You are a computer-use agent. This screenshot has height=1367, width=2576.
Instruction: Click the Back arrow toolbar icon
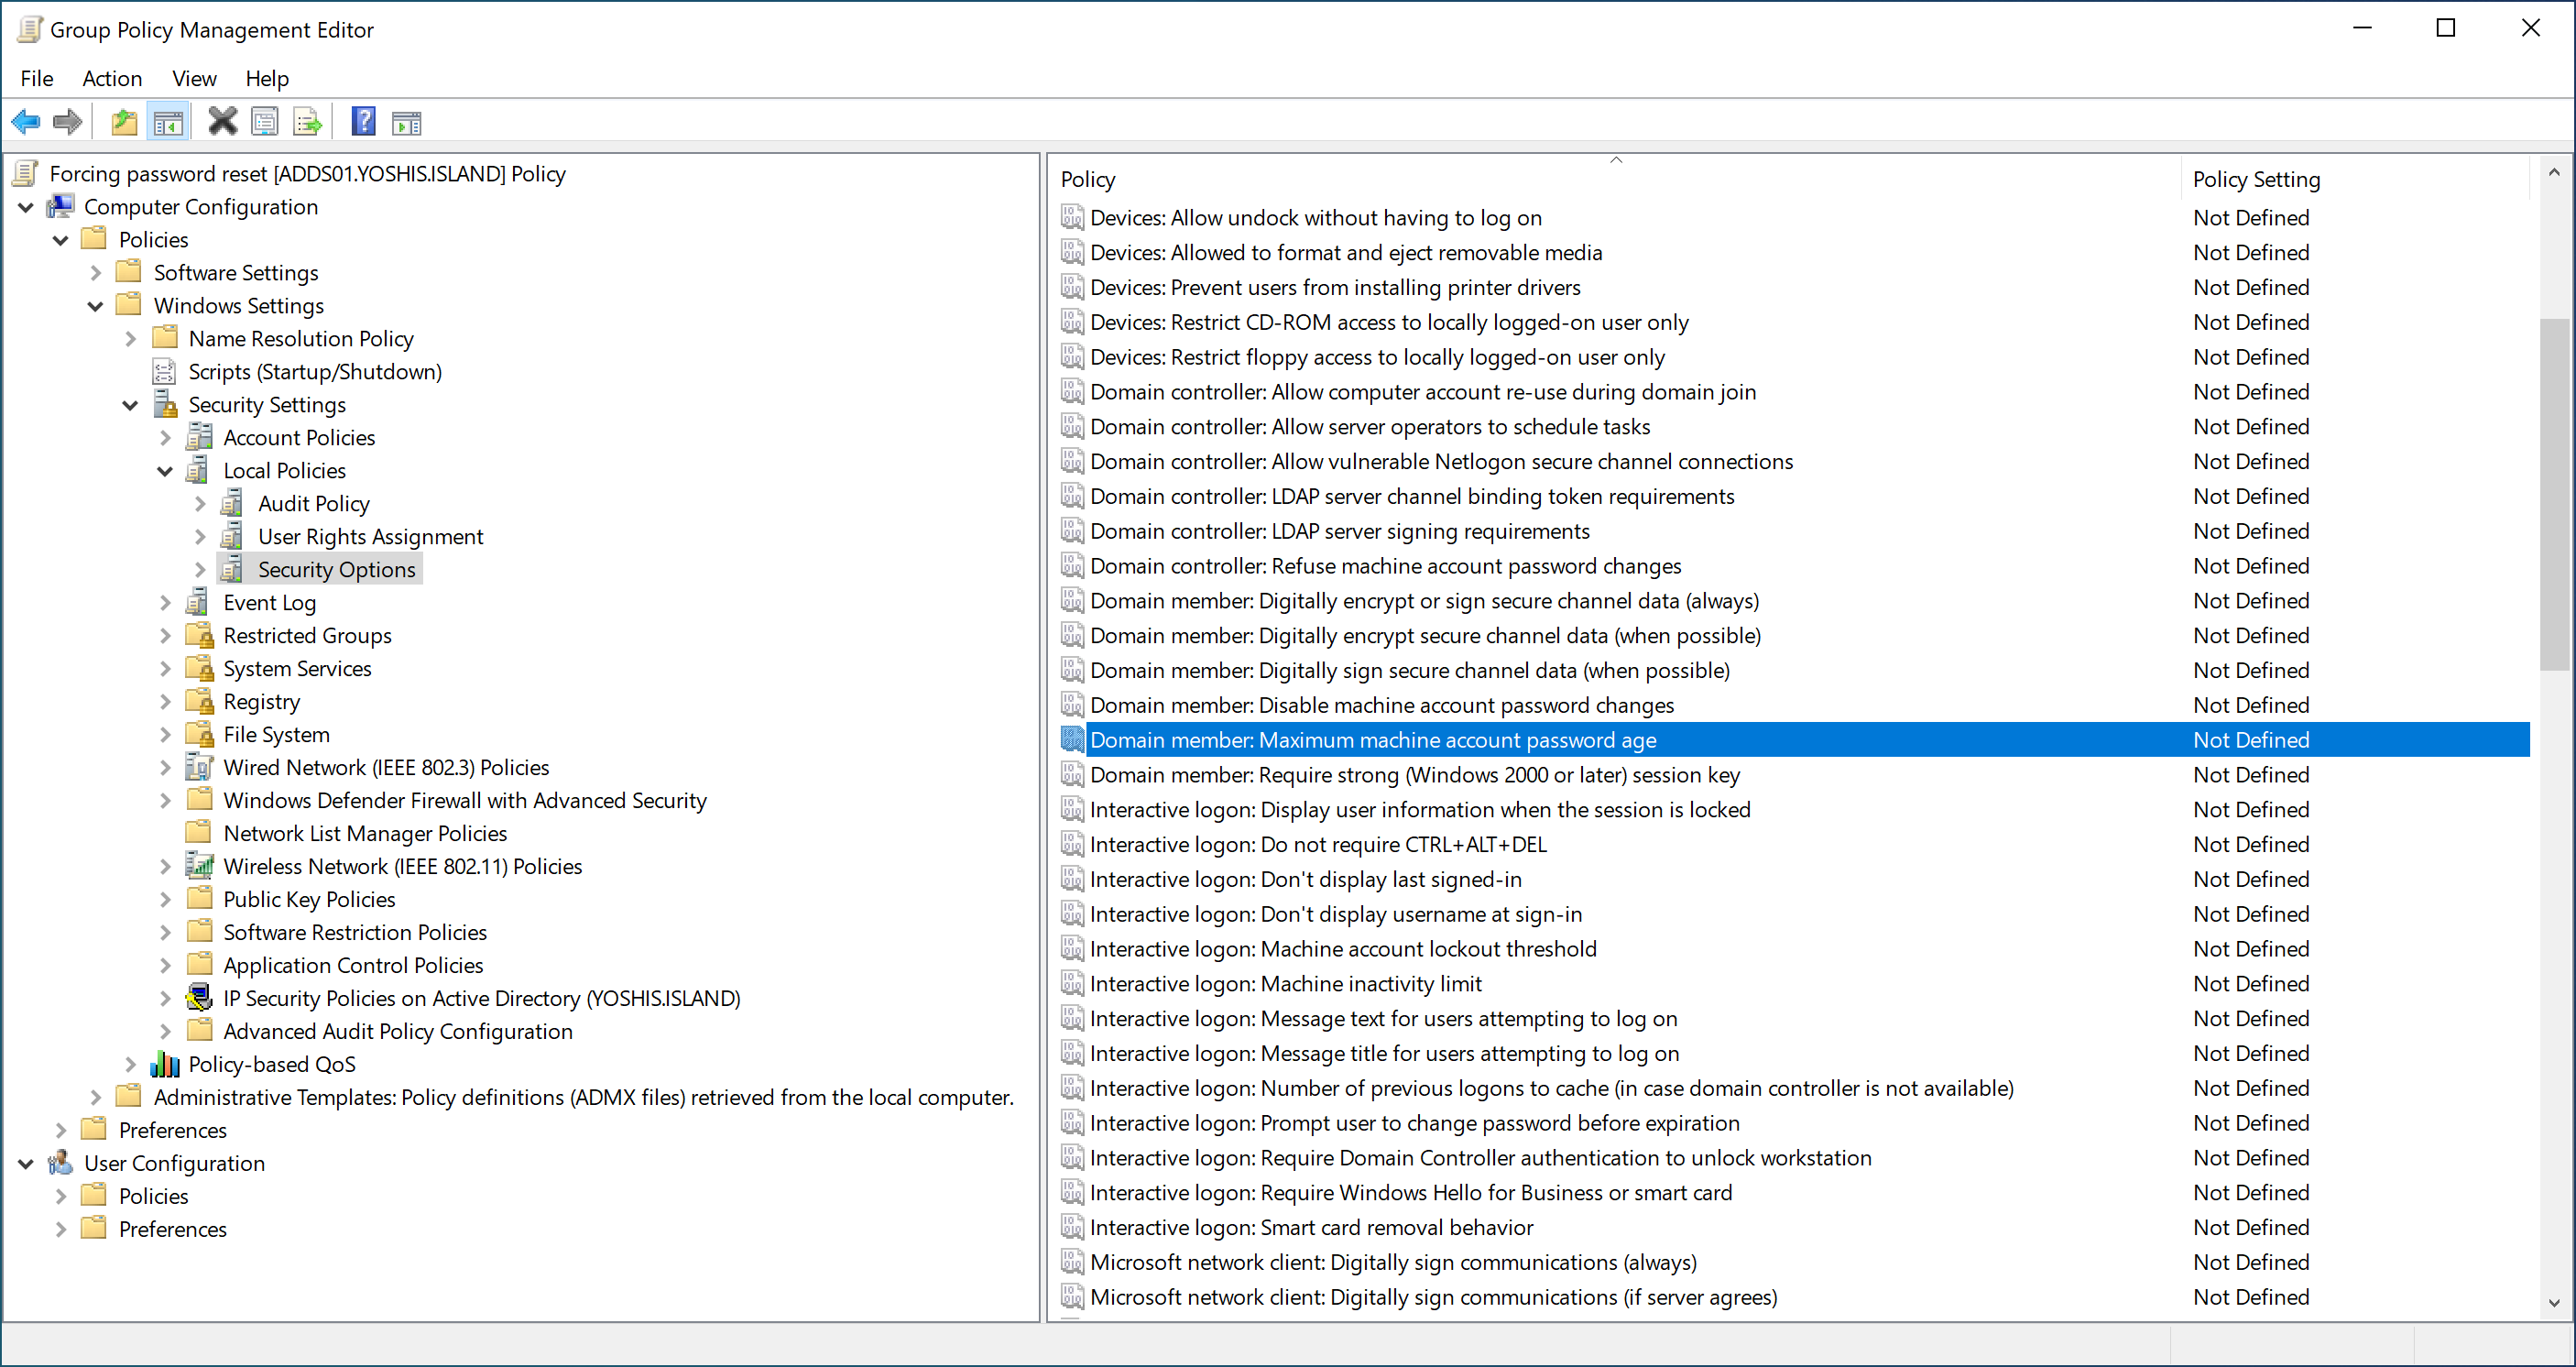(x=26, y=122)
